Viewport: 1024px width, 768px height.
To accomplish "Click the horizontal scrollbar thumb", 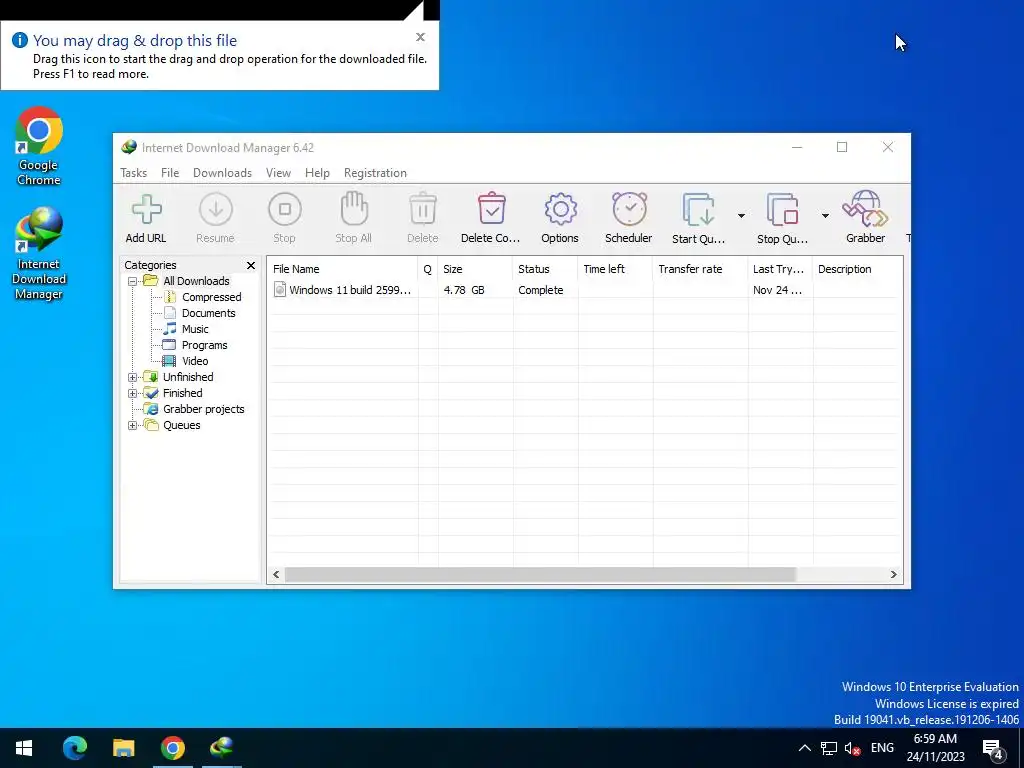I will coord(540,575).
